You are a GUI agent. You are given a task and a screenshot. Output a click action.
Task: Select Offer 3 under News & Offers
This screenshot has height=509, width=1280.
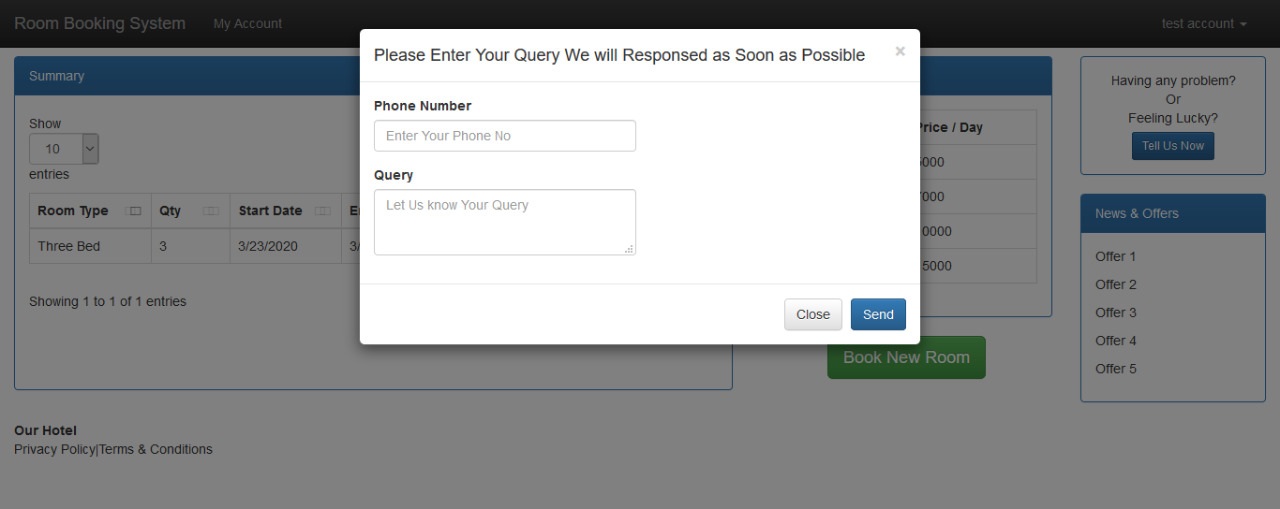[x=1115, y=313]
